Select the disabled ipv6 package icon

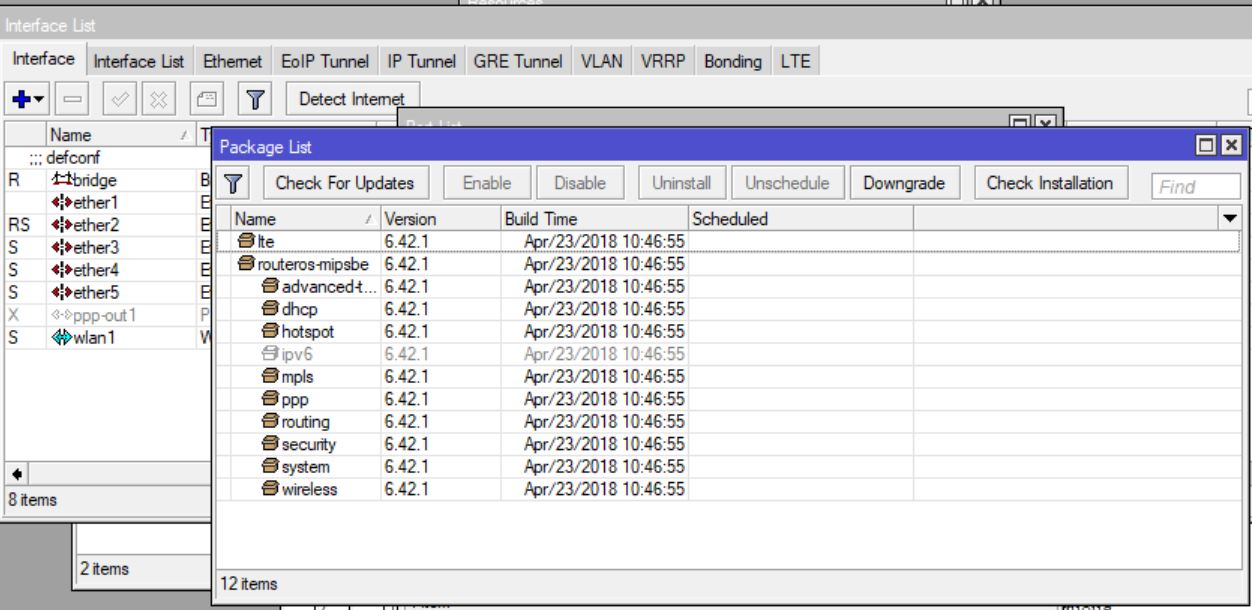270,354
